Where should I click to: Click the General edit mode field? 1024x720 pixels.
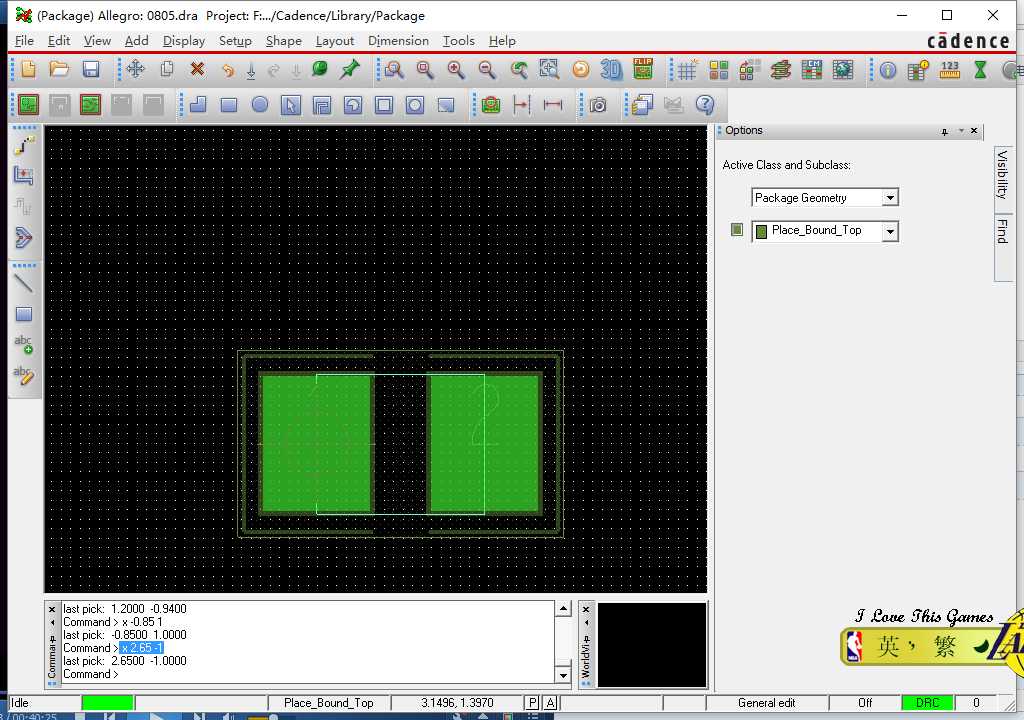(767, 703)
